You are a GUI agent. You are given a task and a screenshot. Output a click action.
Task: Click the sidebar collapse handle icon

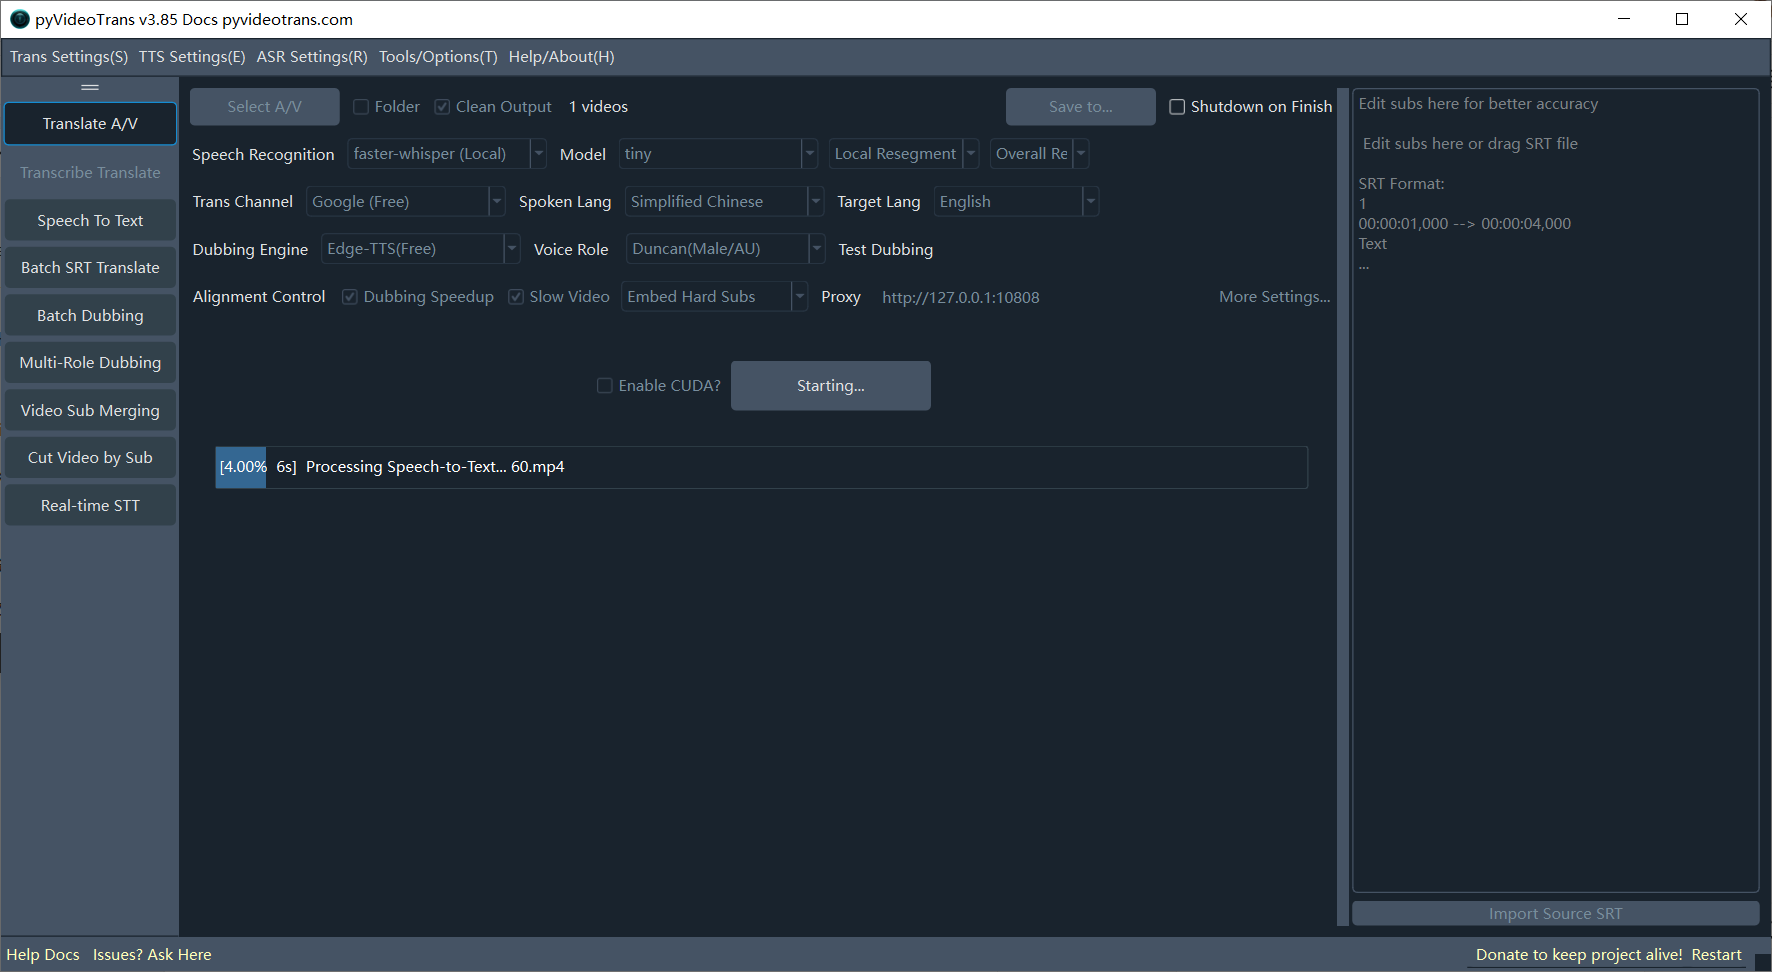tap(90, 88)
